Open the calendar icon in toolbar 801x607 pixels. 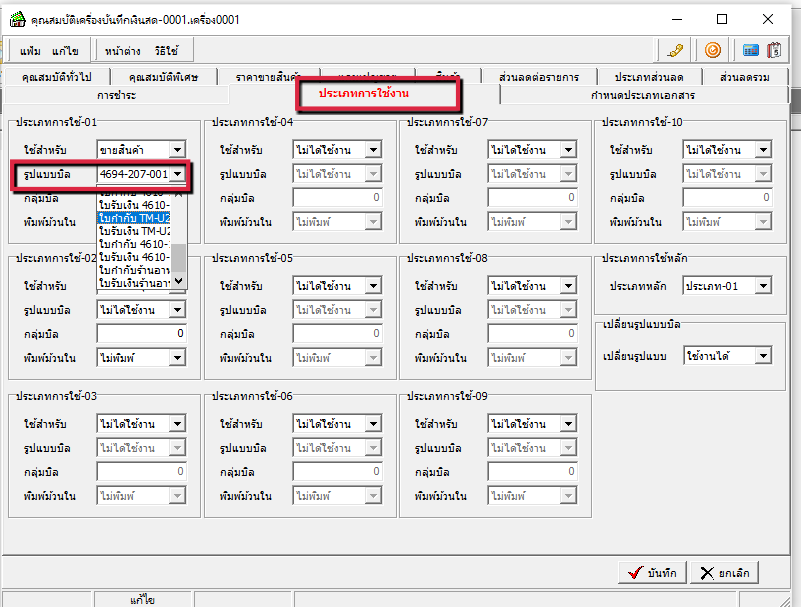click(773, 49)
